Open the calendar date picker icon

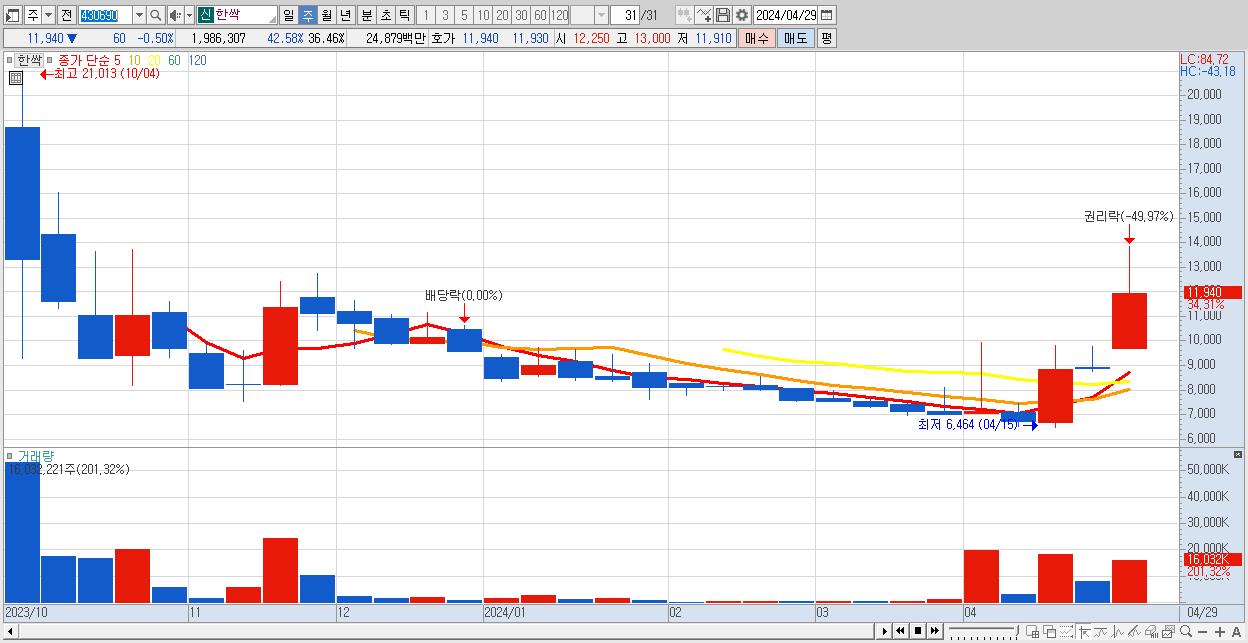tap(827, 15)
